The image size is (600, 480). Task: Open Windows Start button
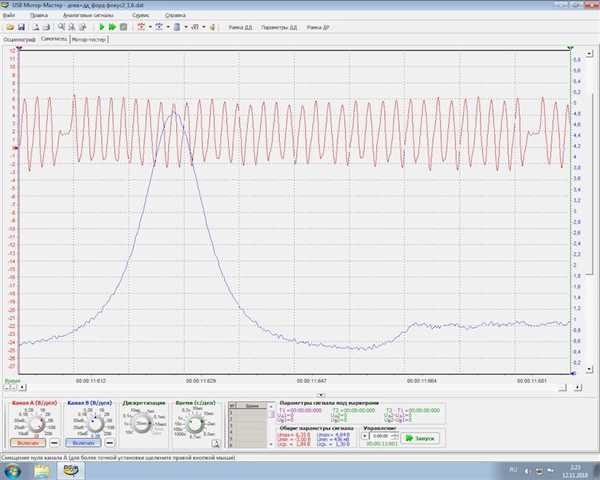point(12,471)
